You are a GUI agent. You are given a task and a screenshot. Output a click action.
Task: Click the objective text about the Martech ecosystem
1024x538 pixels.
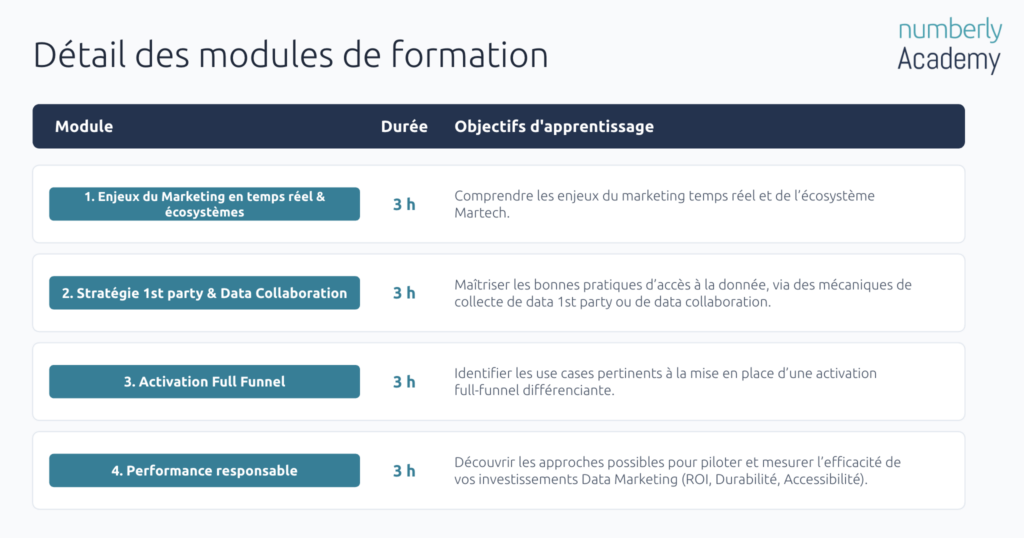[664, 204]
